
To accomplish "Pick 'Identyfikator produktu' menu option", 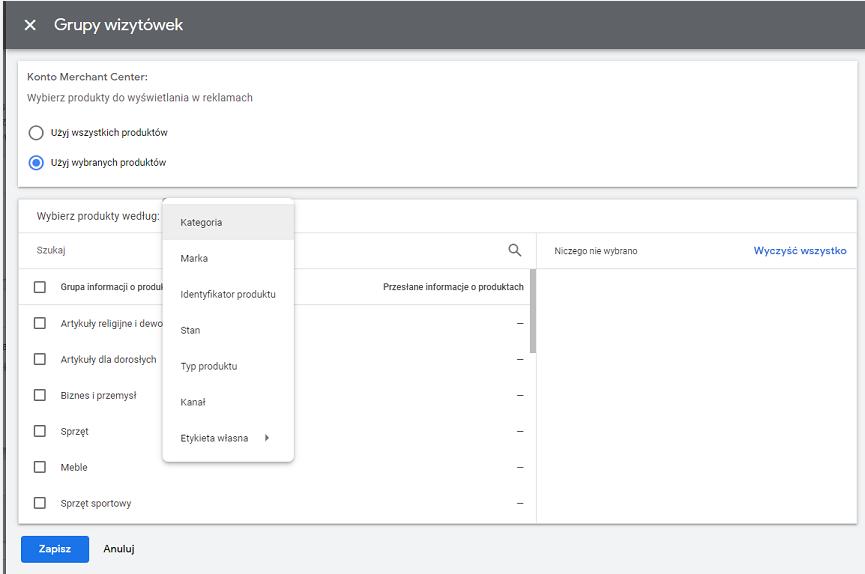I will point(227,295).
